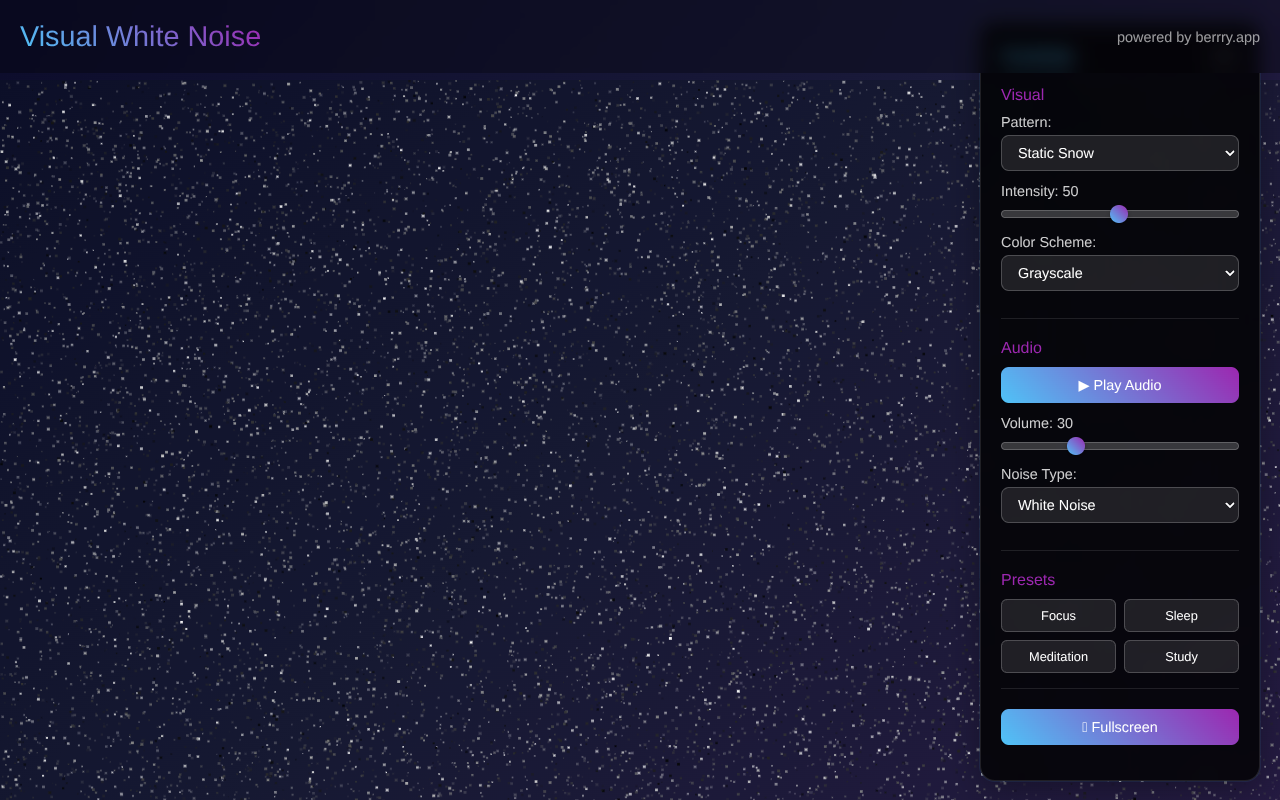Image resolution: width=1280 pixels, height=800 pixels.
Task: Select the Meditation preset
Action: [x=1058, y=656]
